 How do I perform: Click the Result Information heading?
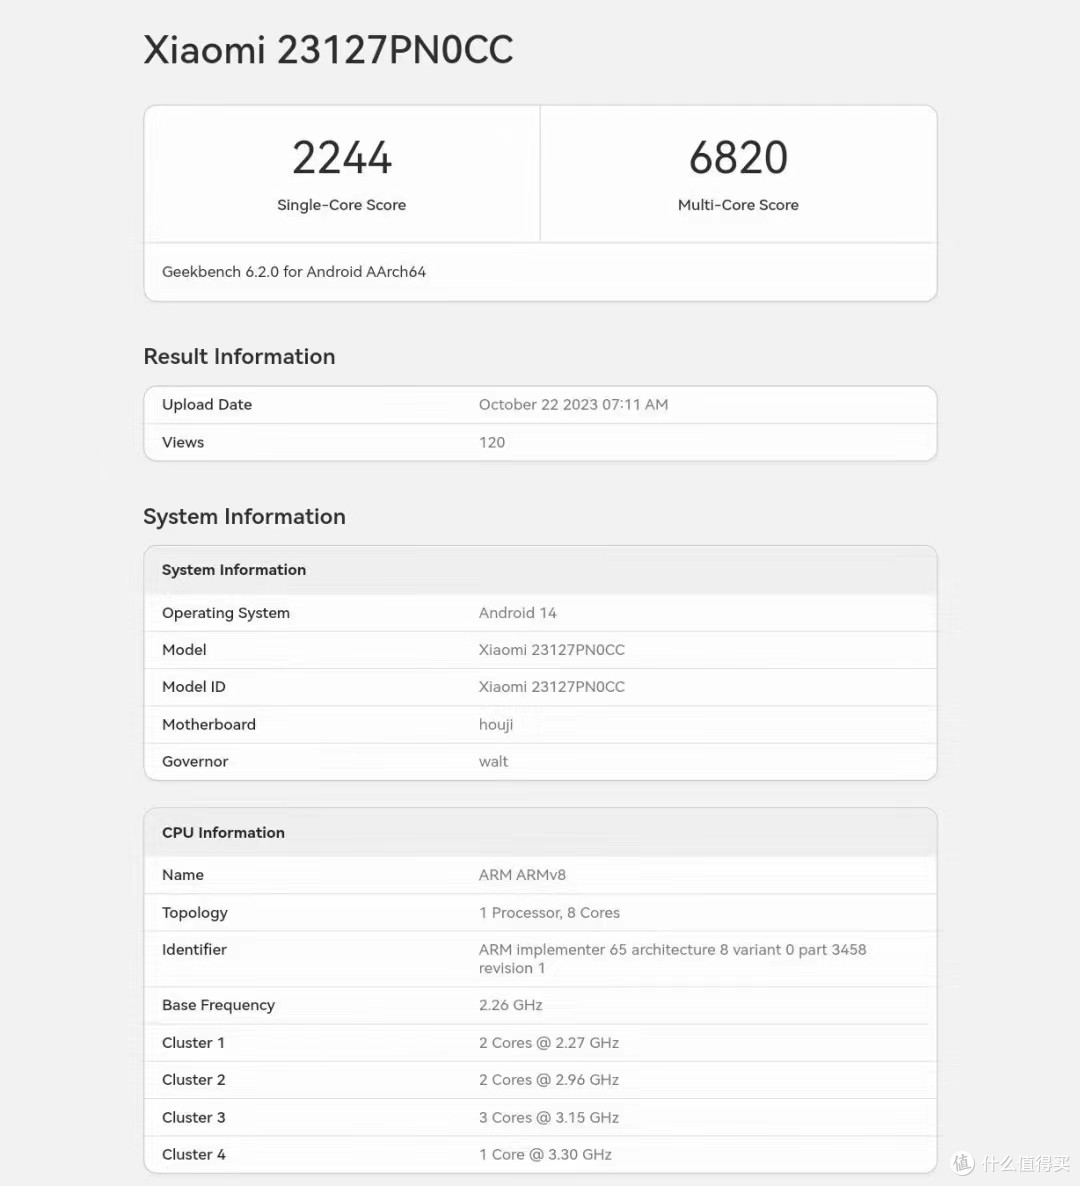point(239,356)
